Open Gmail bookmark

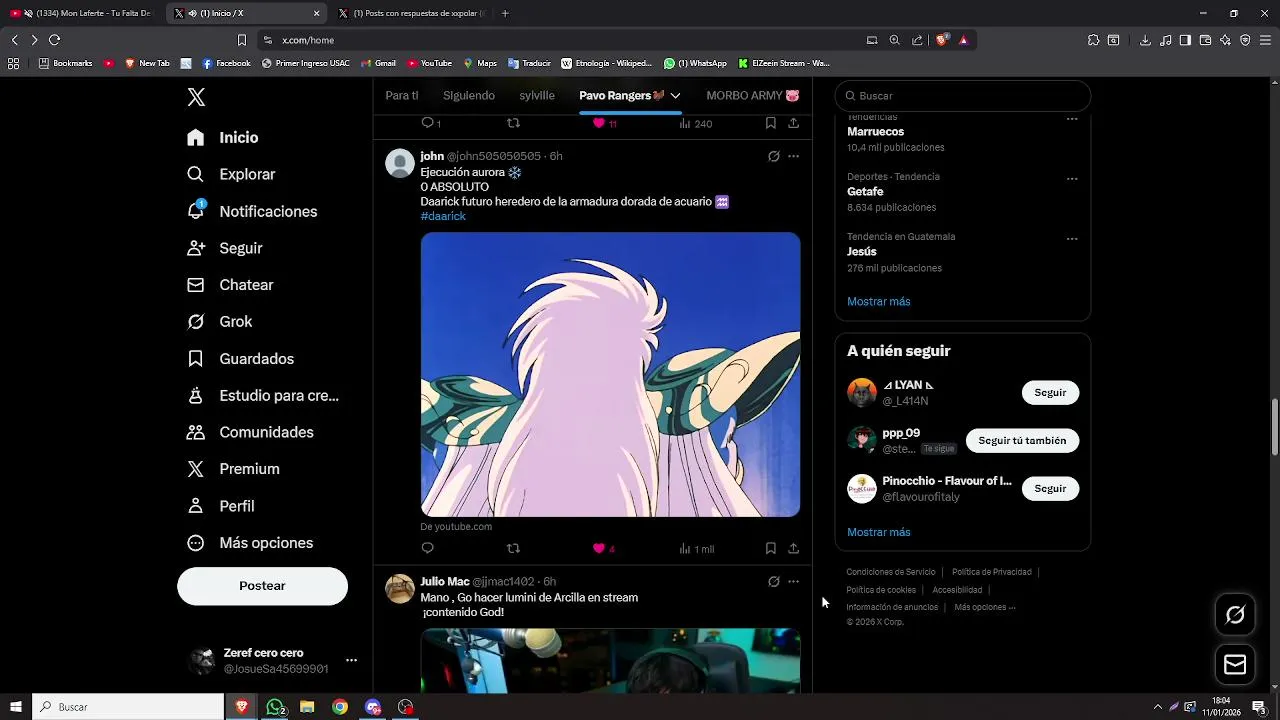(x=378, y=63)
